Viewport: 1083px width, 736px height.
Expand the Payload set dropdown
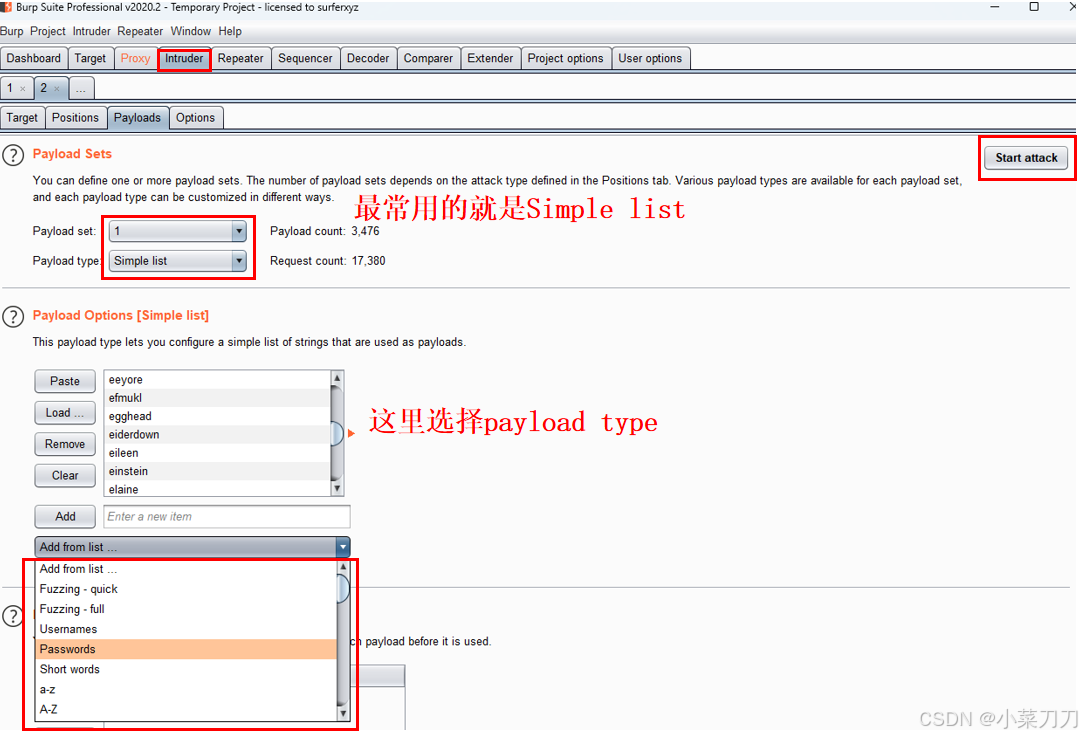pyautogui.click(x=239, y=231)
